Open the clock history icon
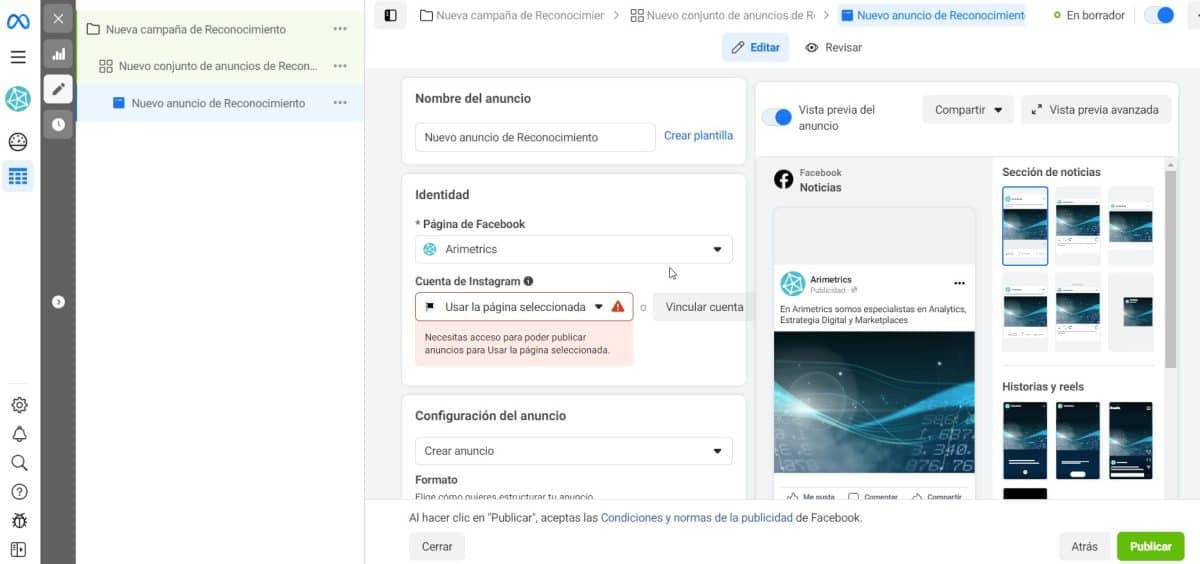This screenshot has height=564, width=1200. pos(58,124)
